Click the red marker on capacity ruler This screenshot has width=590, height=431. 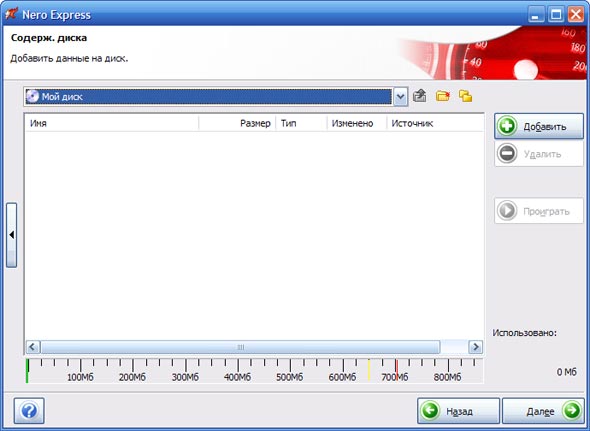396,370
